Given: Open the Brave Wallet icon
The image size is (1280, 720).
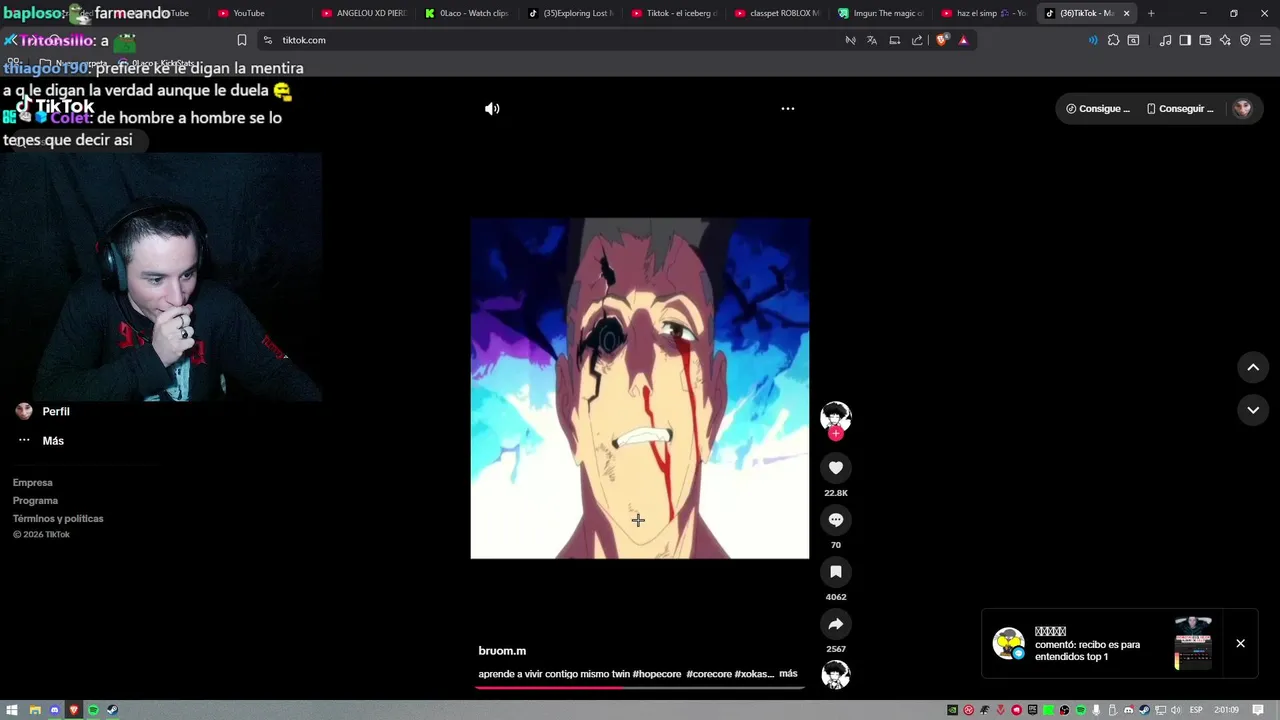Looking at the screenshot, I should 1205,40.
